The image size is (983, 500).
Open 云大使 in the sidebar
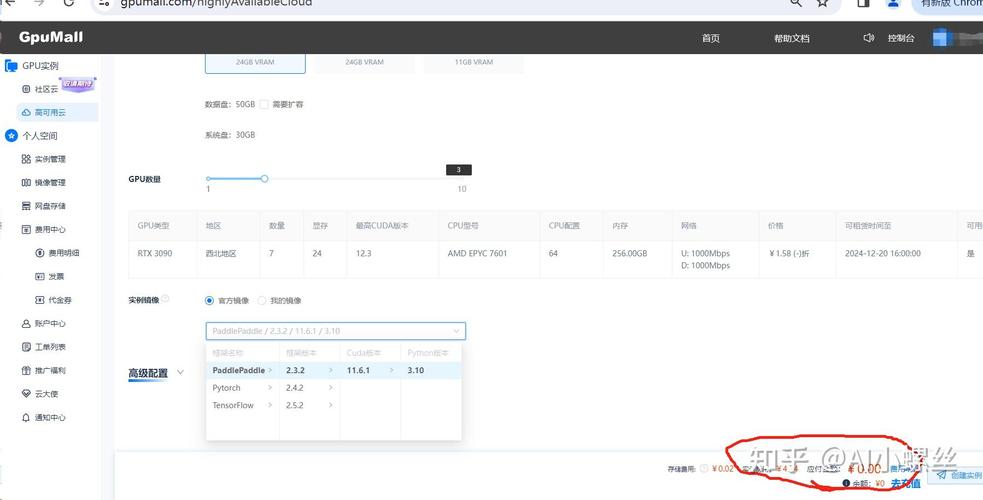(x=46, y=394)
